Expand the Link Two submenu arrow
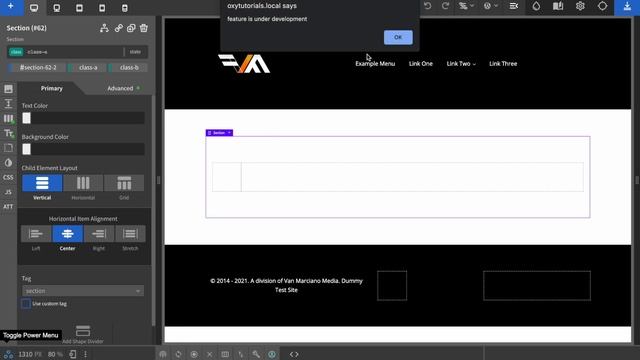640x360 pixels. pyautogui.click(x=474, y=64)
